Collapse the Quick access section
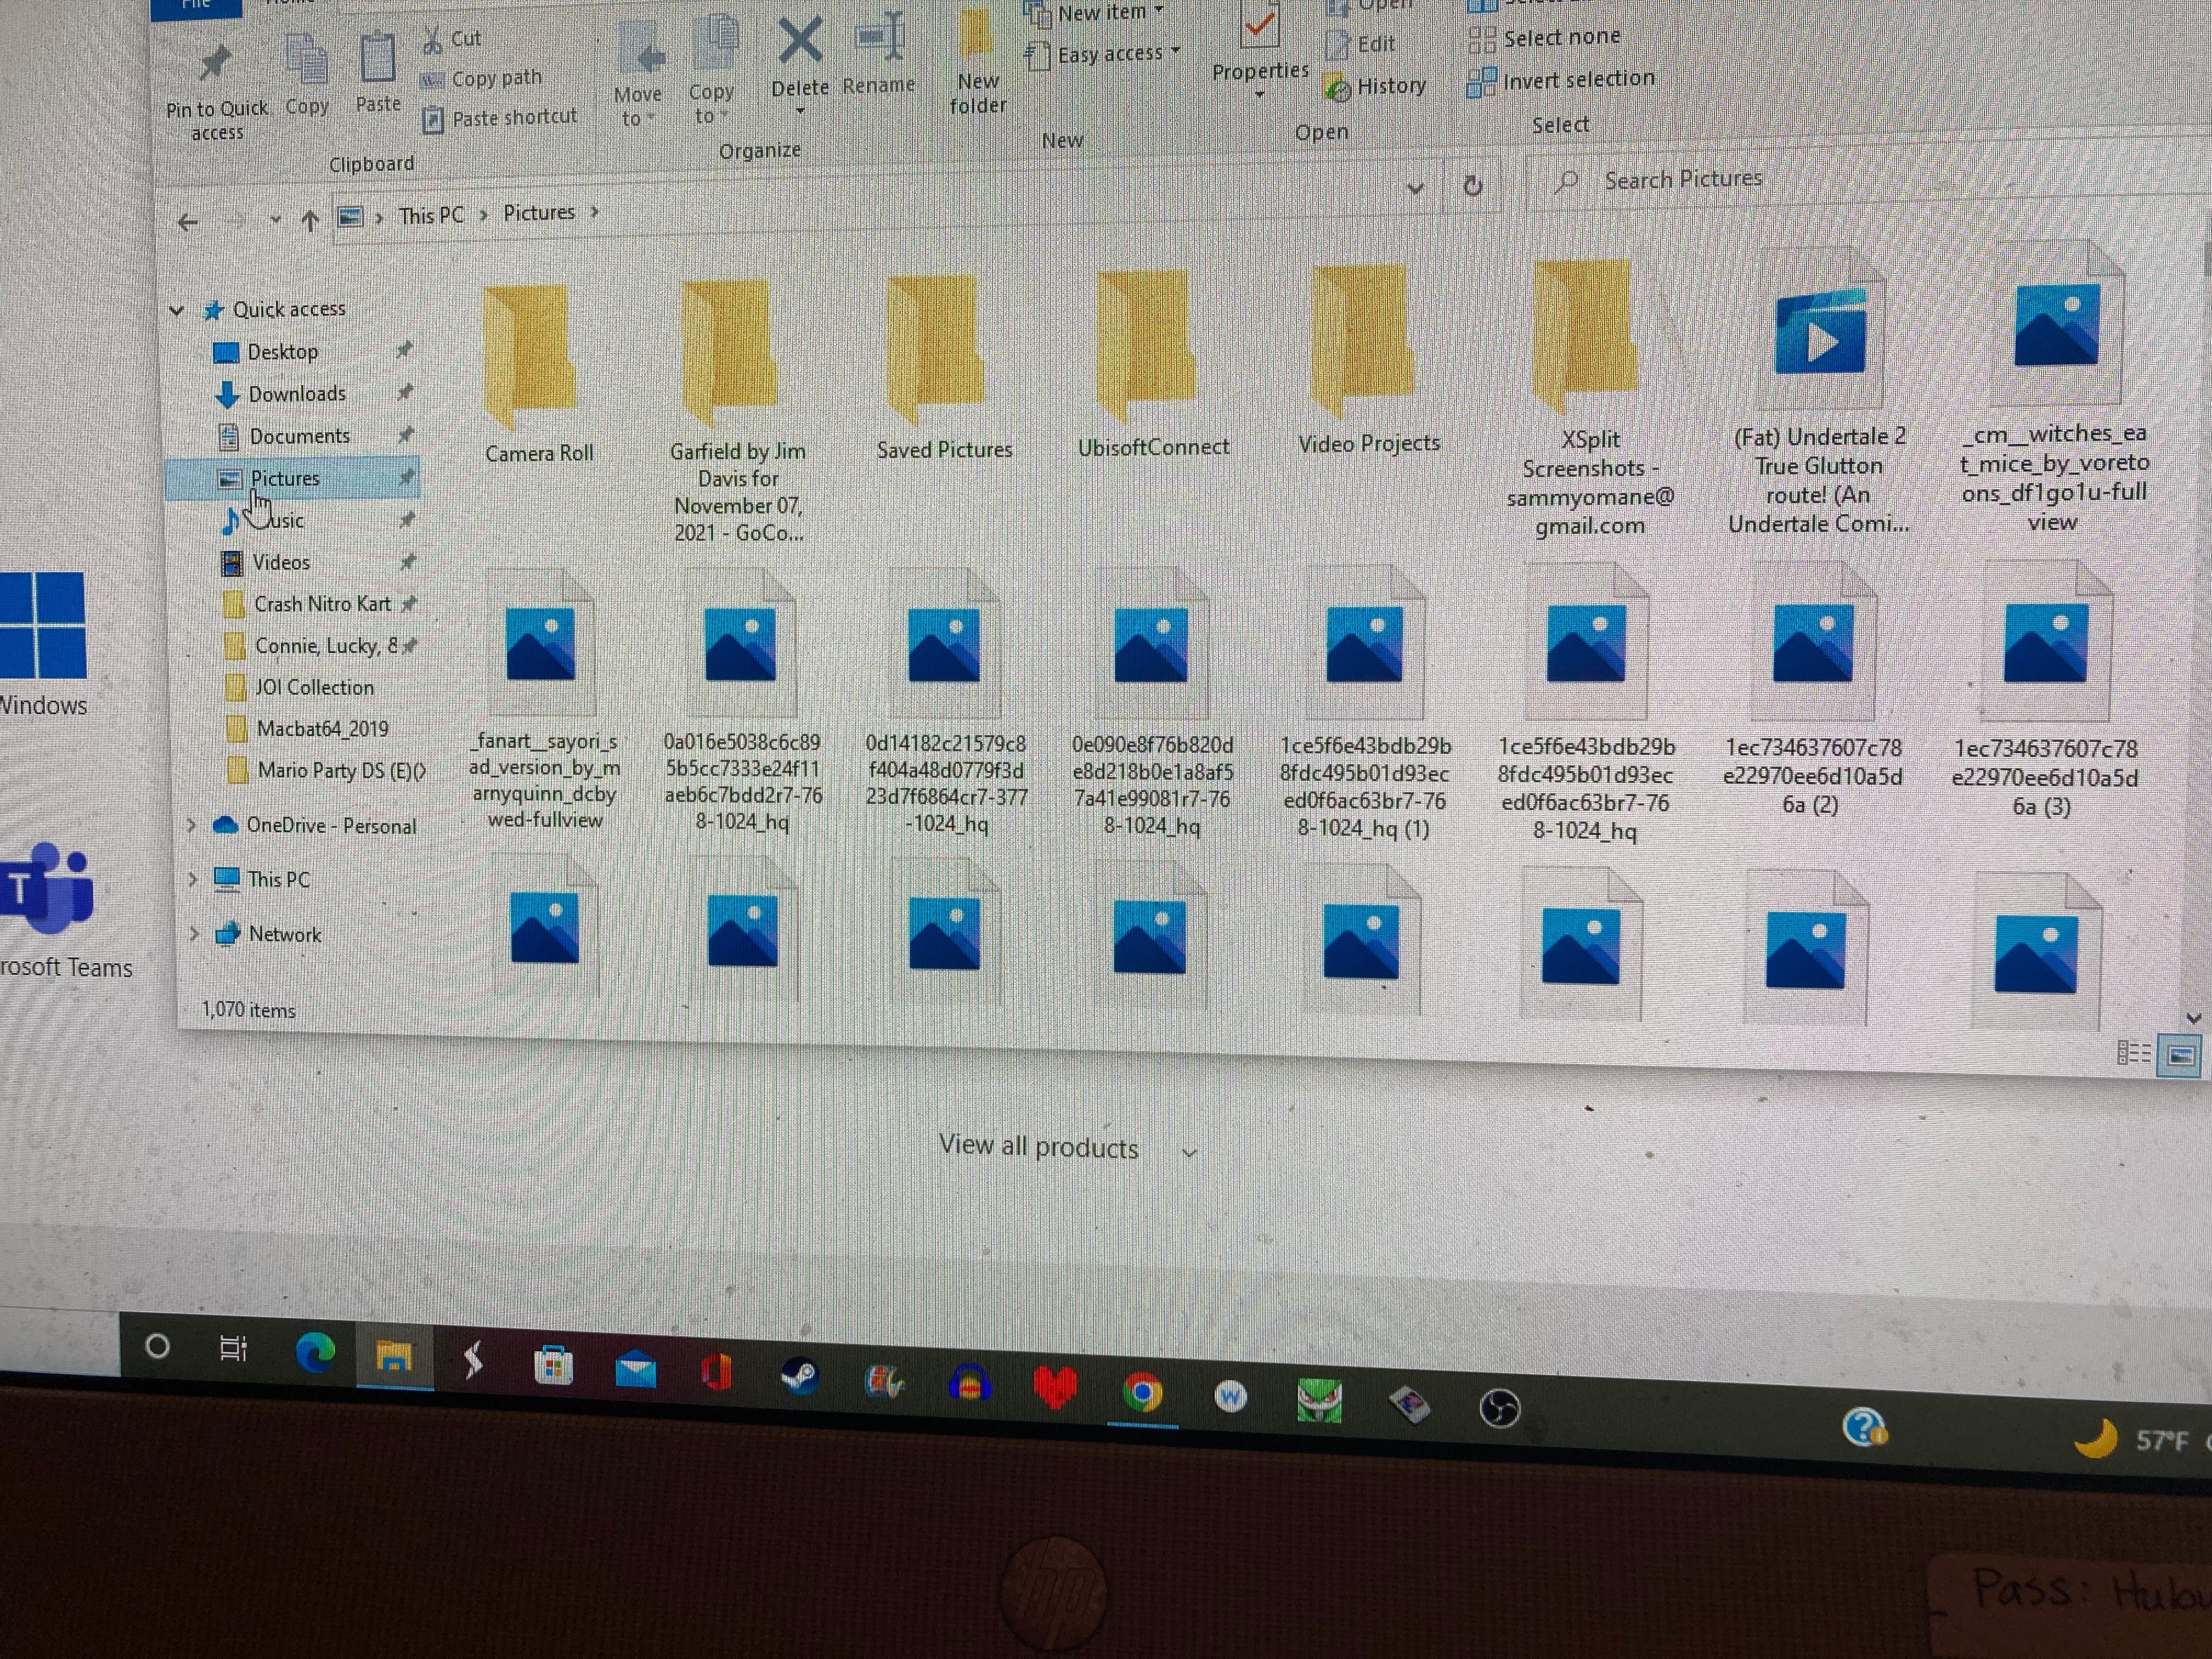 pos(177,311)
